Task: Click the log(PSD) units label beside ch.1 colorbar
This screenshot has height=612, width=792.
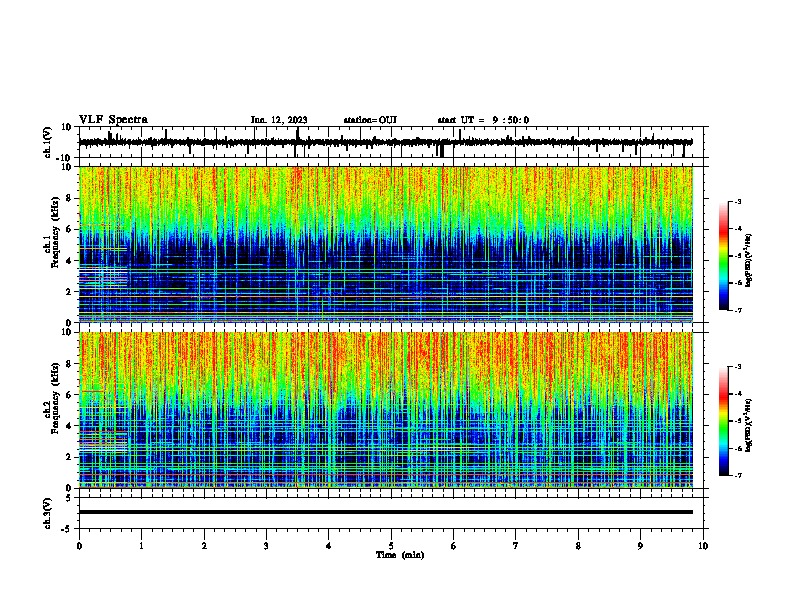Action: 749,260
